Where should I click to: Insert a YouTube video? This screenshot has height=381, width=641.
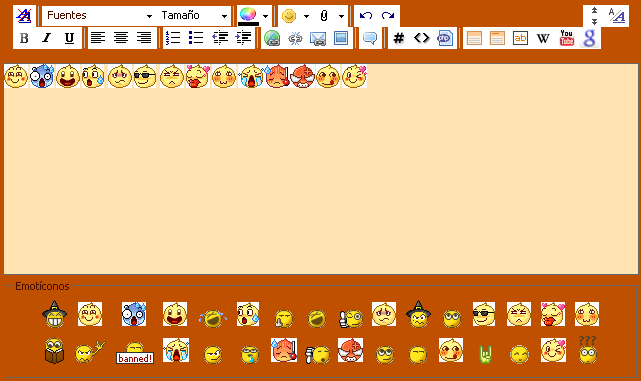tap(567, 38)
